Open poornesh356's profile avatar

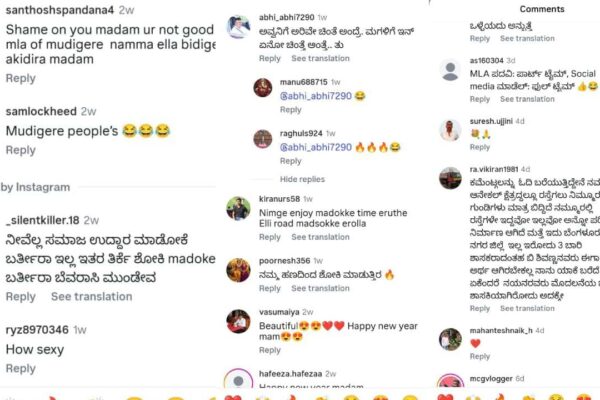tap(238, 270)
